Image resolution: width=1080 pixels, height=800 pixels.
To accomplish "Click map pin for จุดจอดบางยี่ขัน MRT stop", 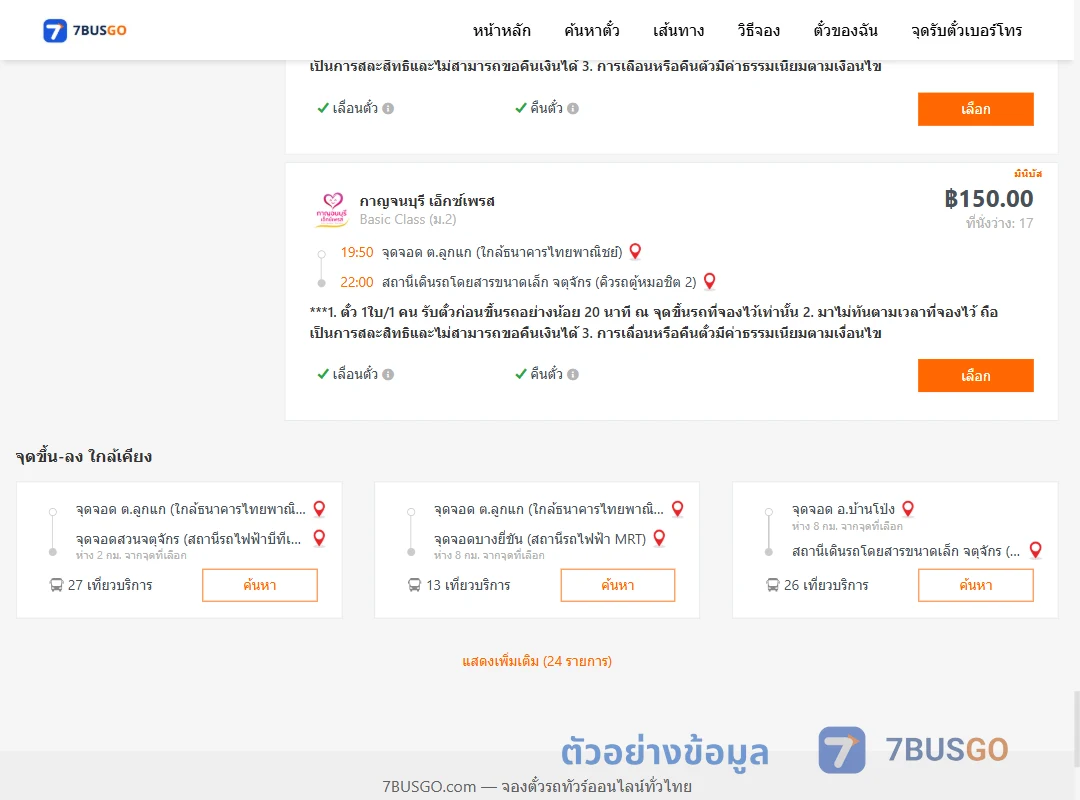I will [x=659, y=538].
